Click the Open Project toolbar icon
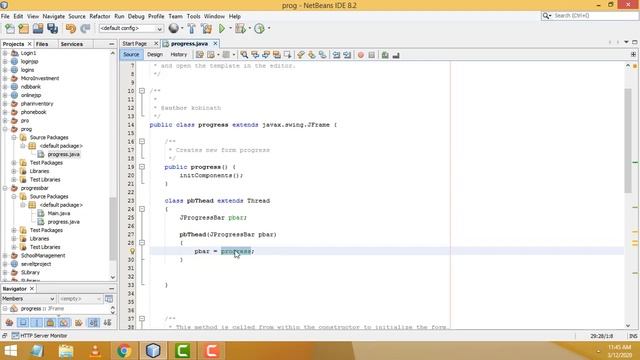The image size is (640, 360). pos(38,29)
